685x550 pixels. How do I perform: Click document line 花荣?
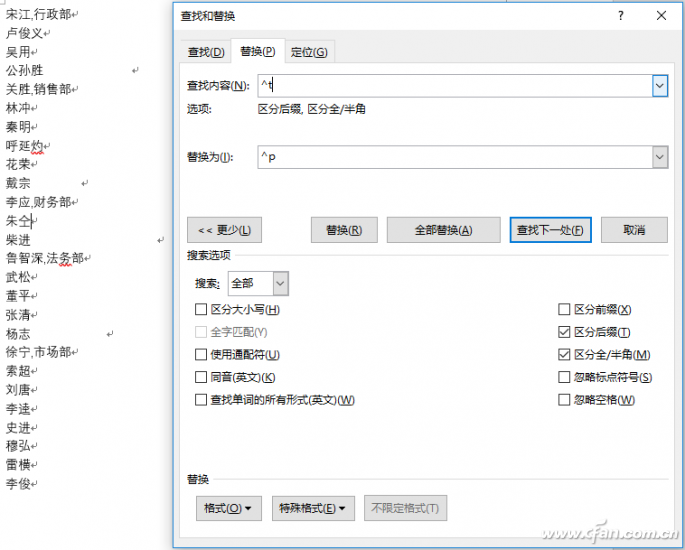pos(18,165)
